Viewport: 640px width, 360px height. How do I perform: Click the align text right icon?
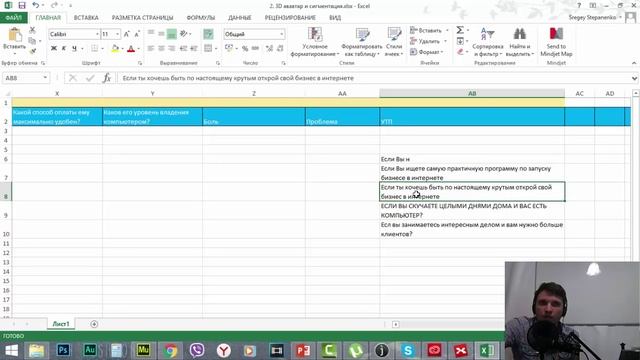(172, 49)
